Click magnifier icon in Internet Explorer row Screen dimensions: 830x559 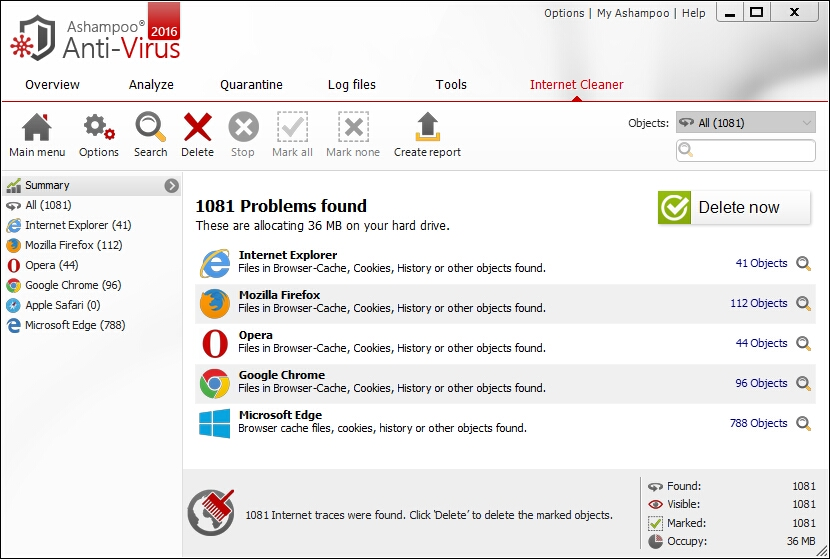[804, 263]
